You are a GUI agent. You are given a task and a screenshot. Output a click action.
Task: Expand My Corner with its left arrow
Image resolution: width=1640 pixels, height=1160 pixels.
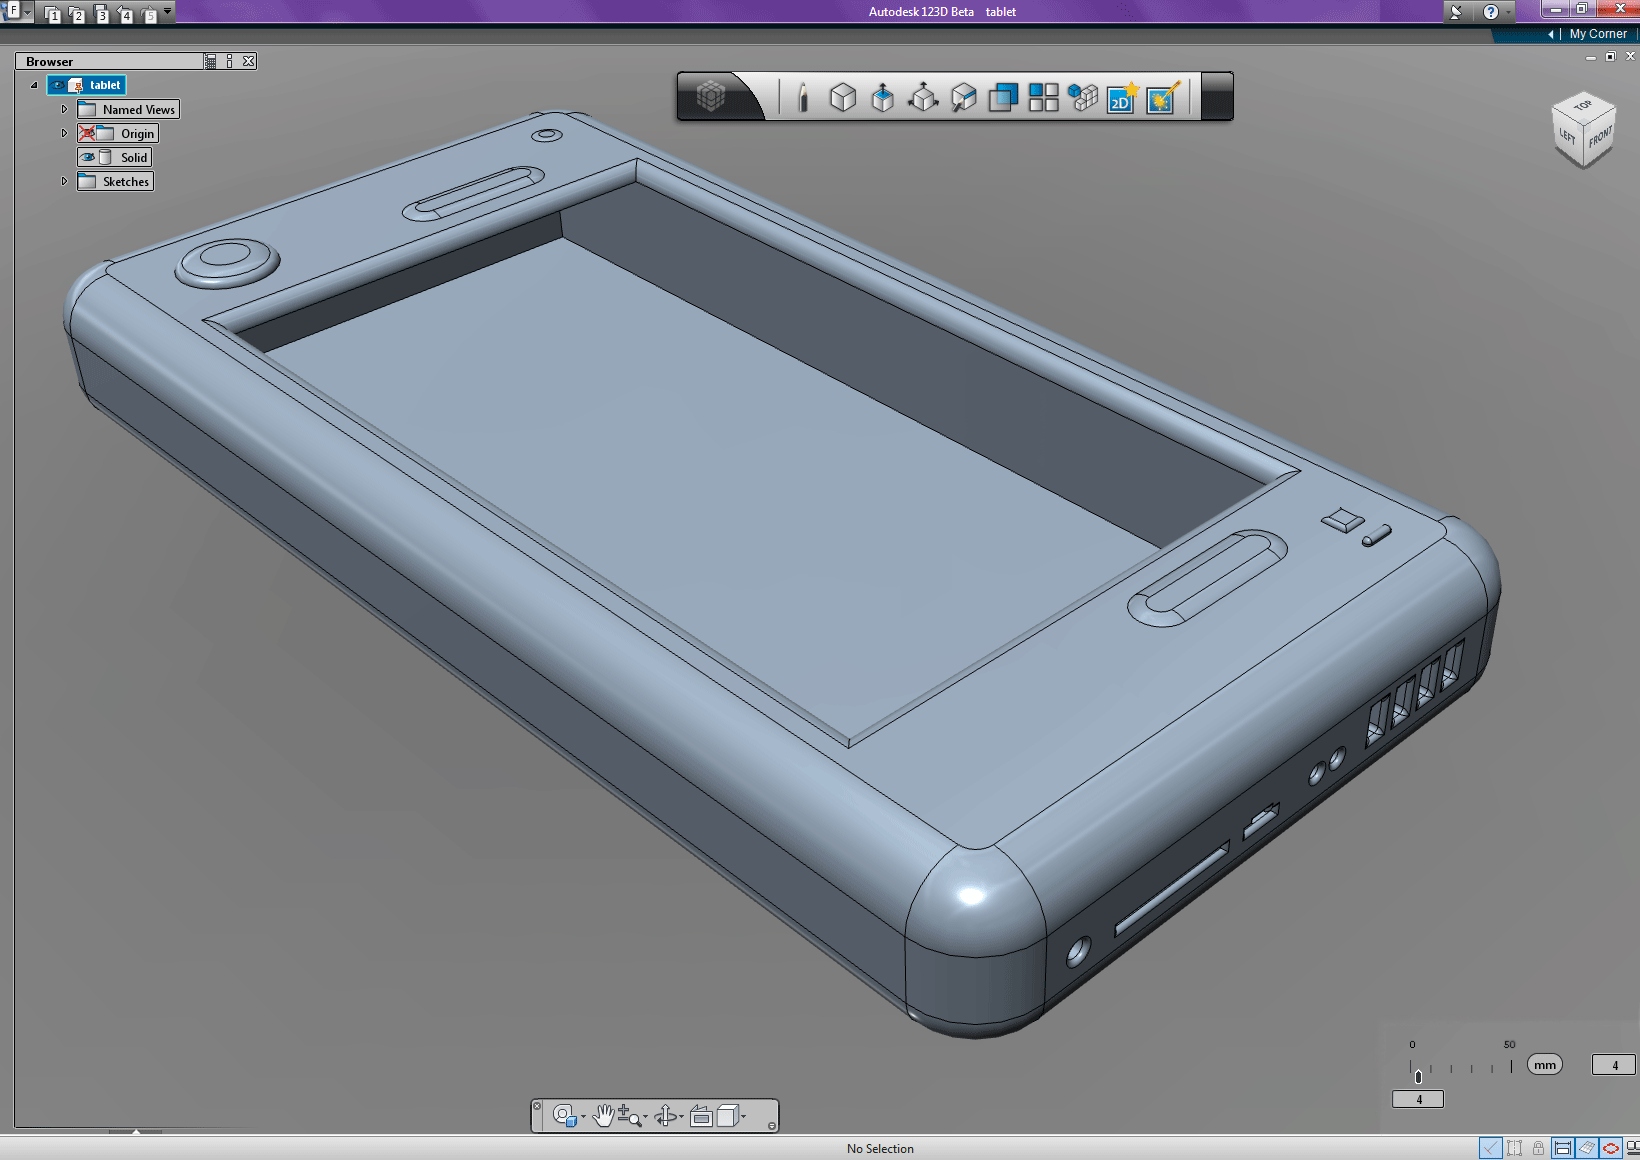[x=1551, y=34]
